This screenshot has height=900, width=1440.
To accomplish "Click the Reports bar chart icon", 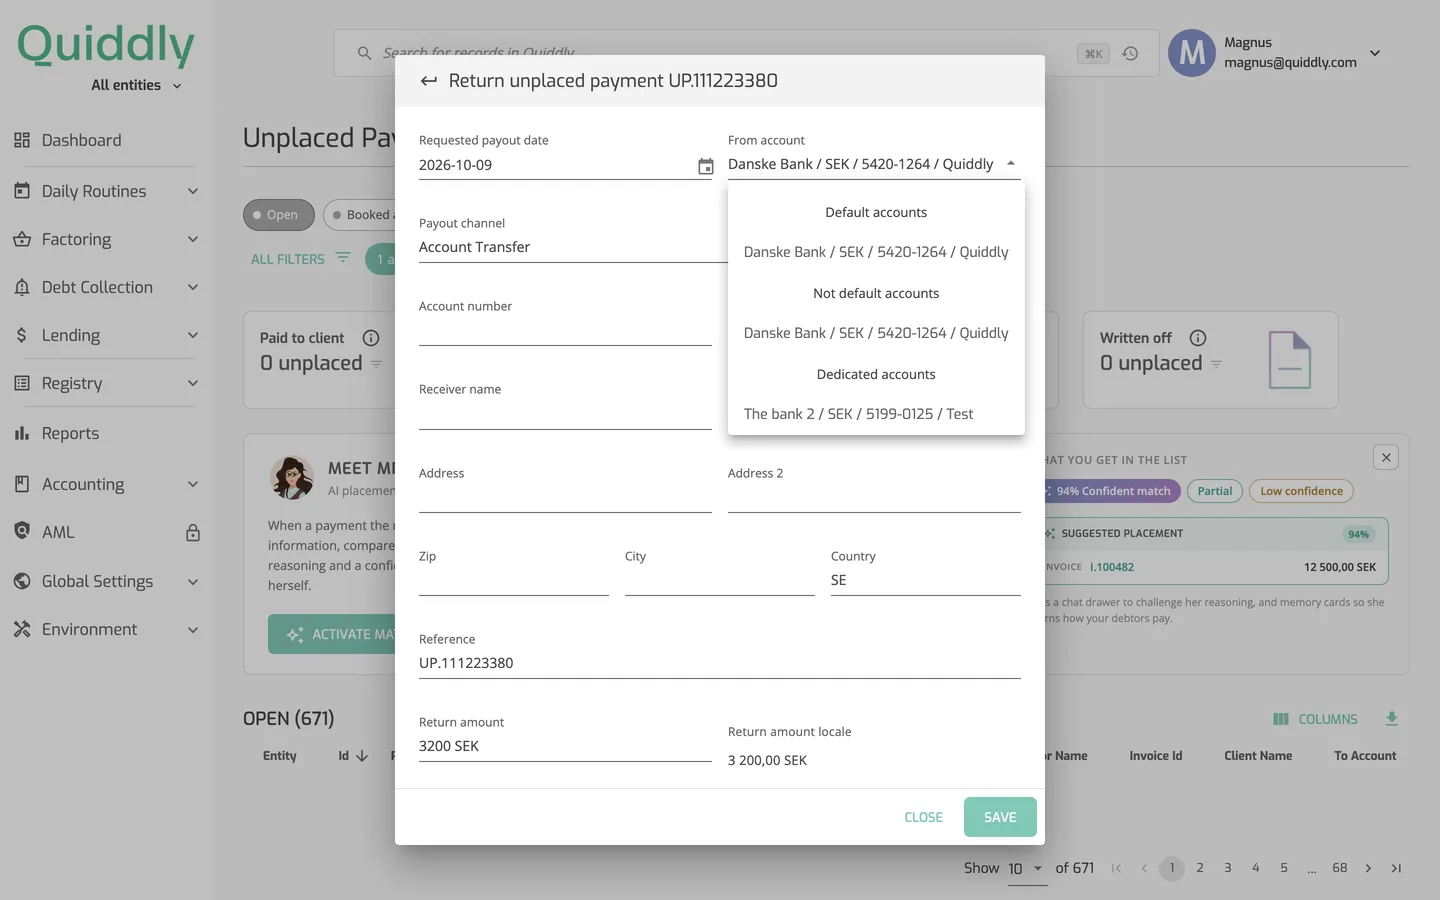I will pos(22,433).
